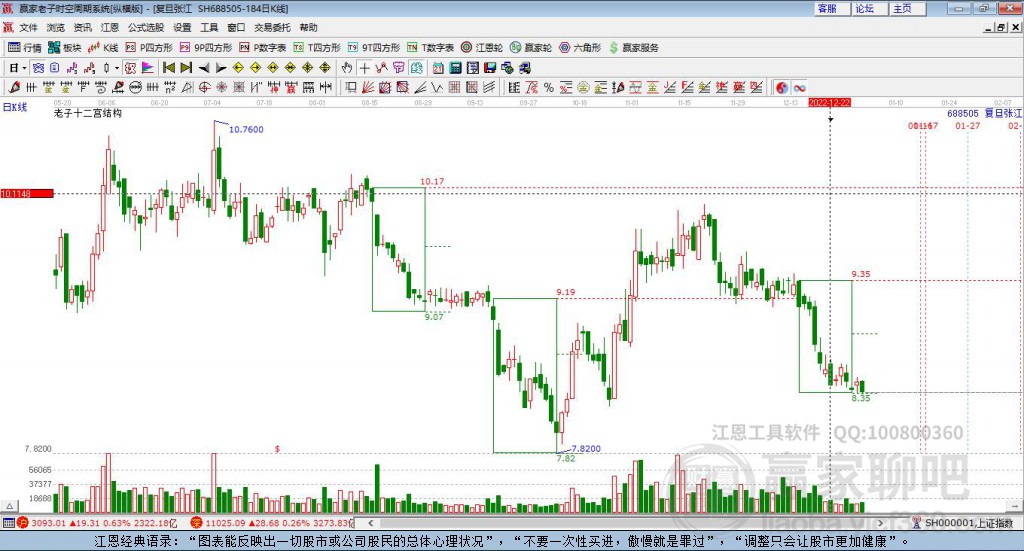Open the 江恩轮 Gann wheel
Viewport: 1024px width, 551px height.
(482, 47)
